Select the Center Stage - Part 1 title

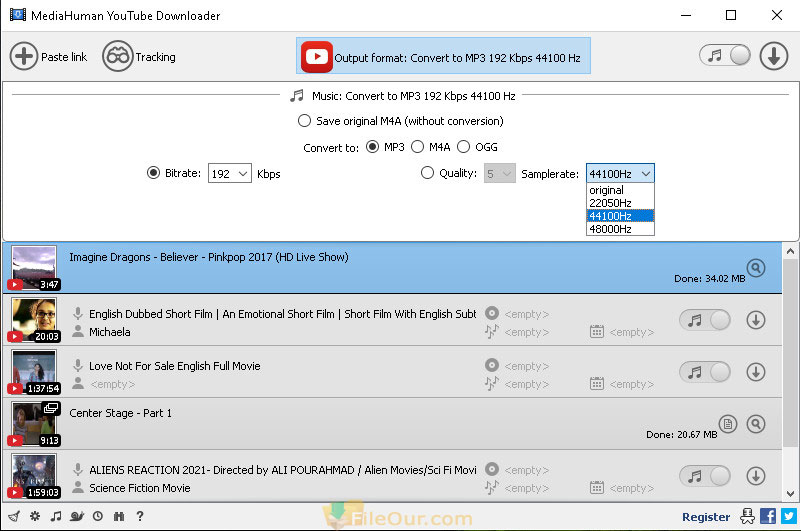click(x=121, y=413)
